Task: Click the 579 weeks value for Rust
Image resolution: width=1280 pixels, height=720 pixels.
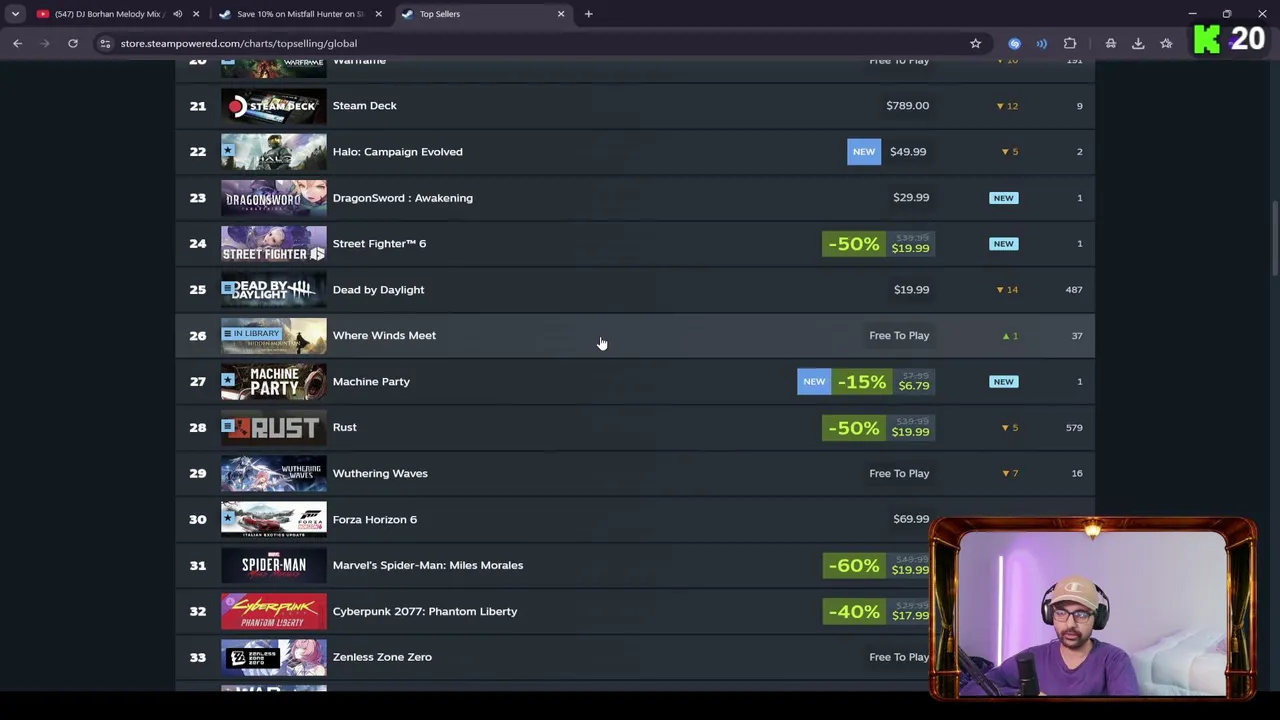Action: point(1074,427)
